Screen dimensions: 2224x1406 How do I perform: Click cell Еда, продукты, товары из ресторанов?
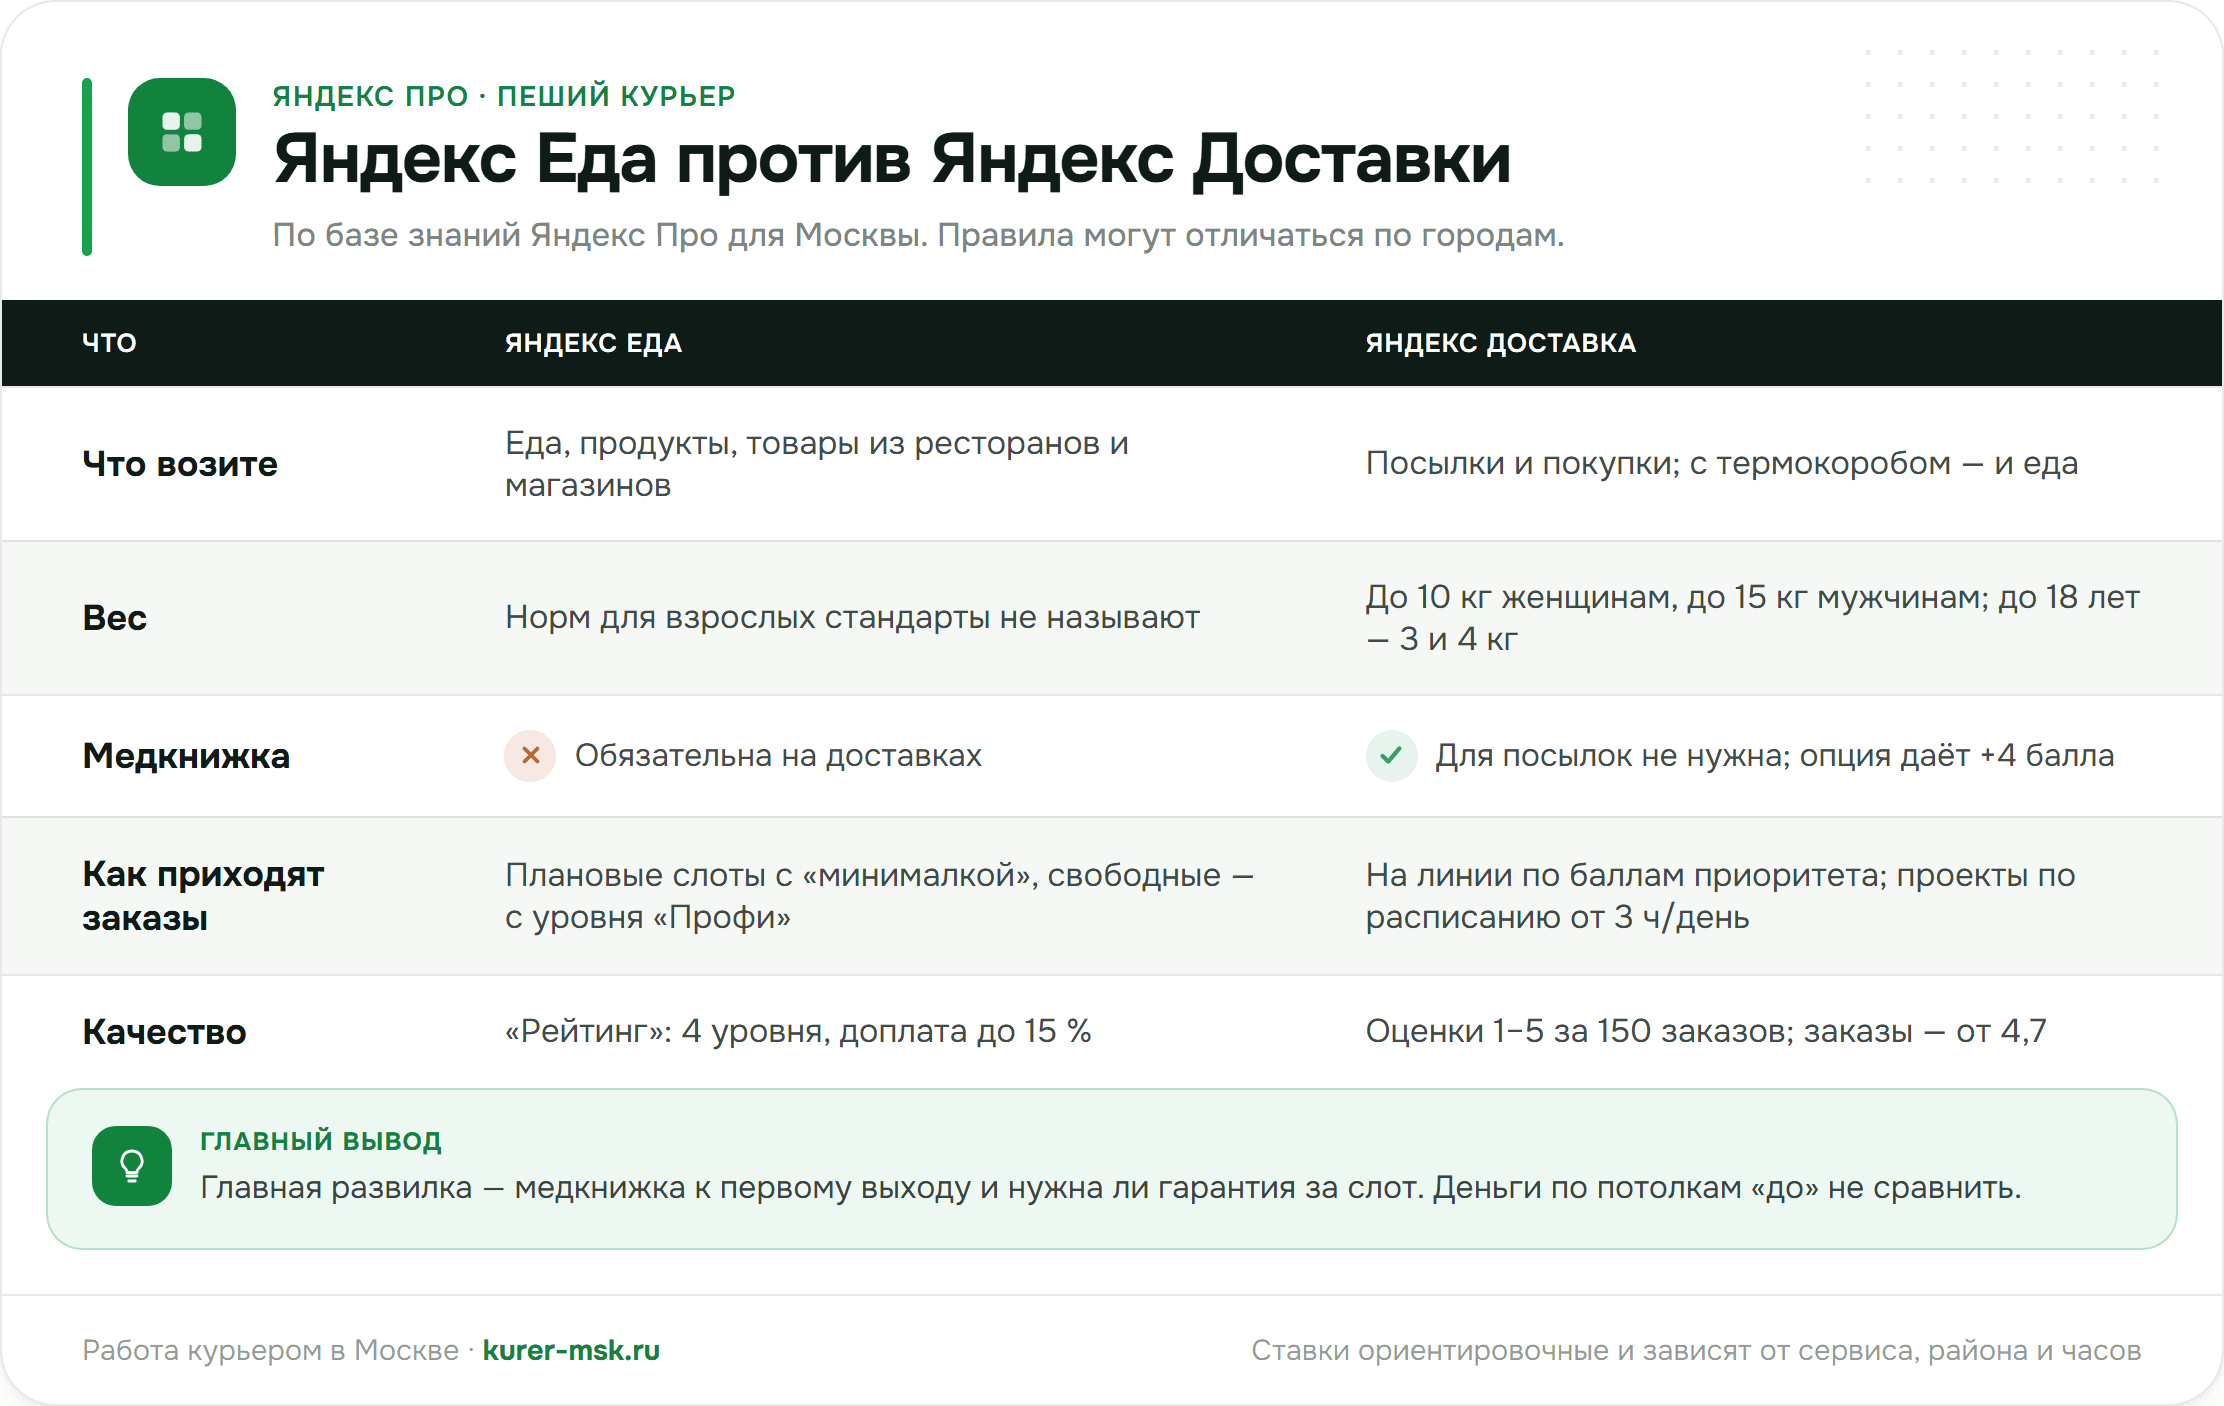coord(817,464)
